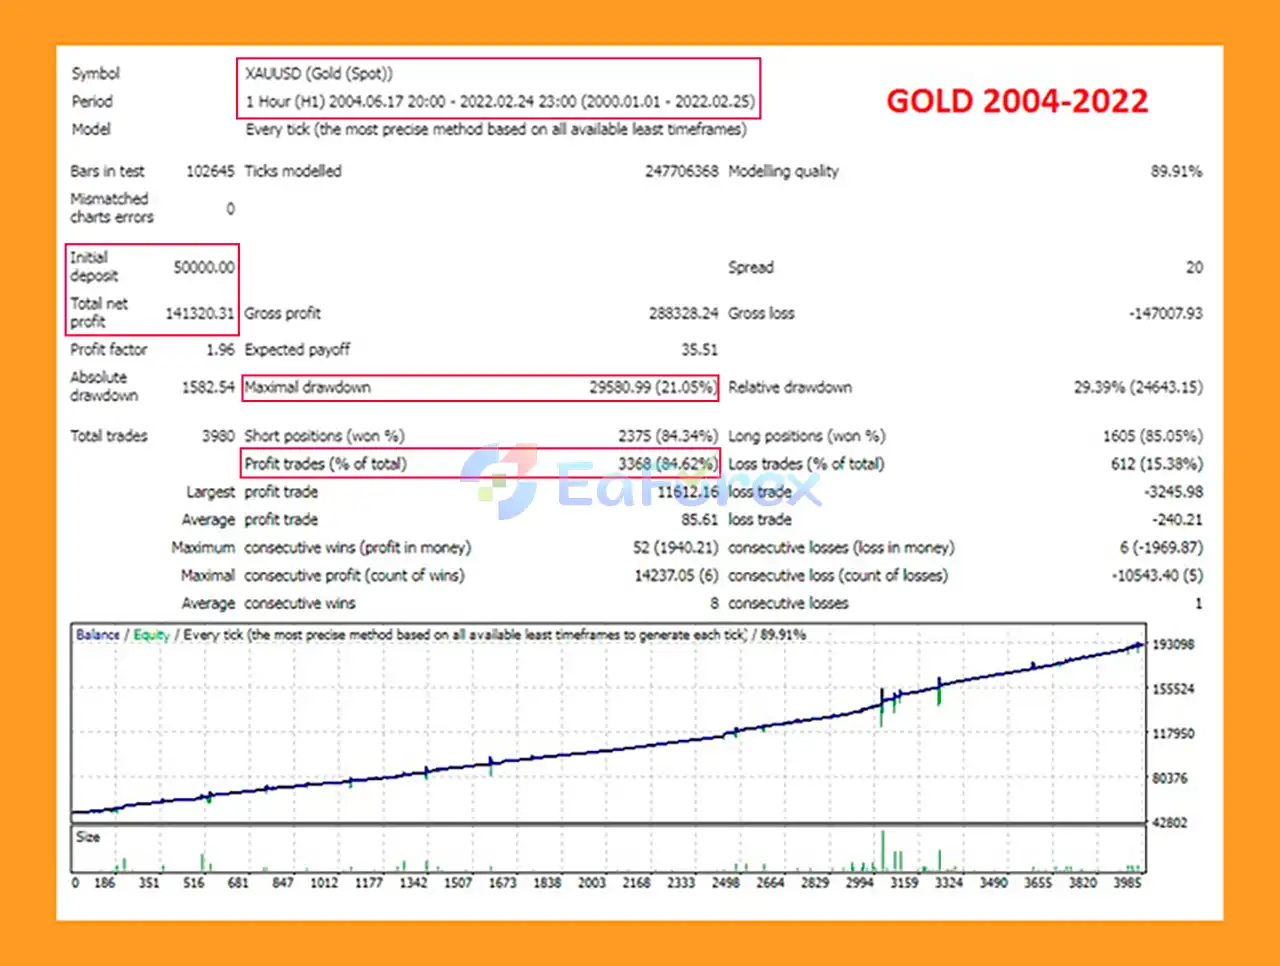Click the Gross profit 288328.24 value
Image resolution: width=1280 pixels, height=966 pixels.
683,313
